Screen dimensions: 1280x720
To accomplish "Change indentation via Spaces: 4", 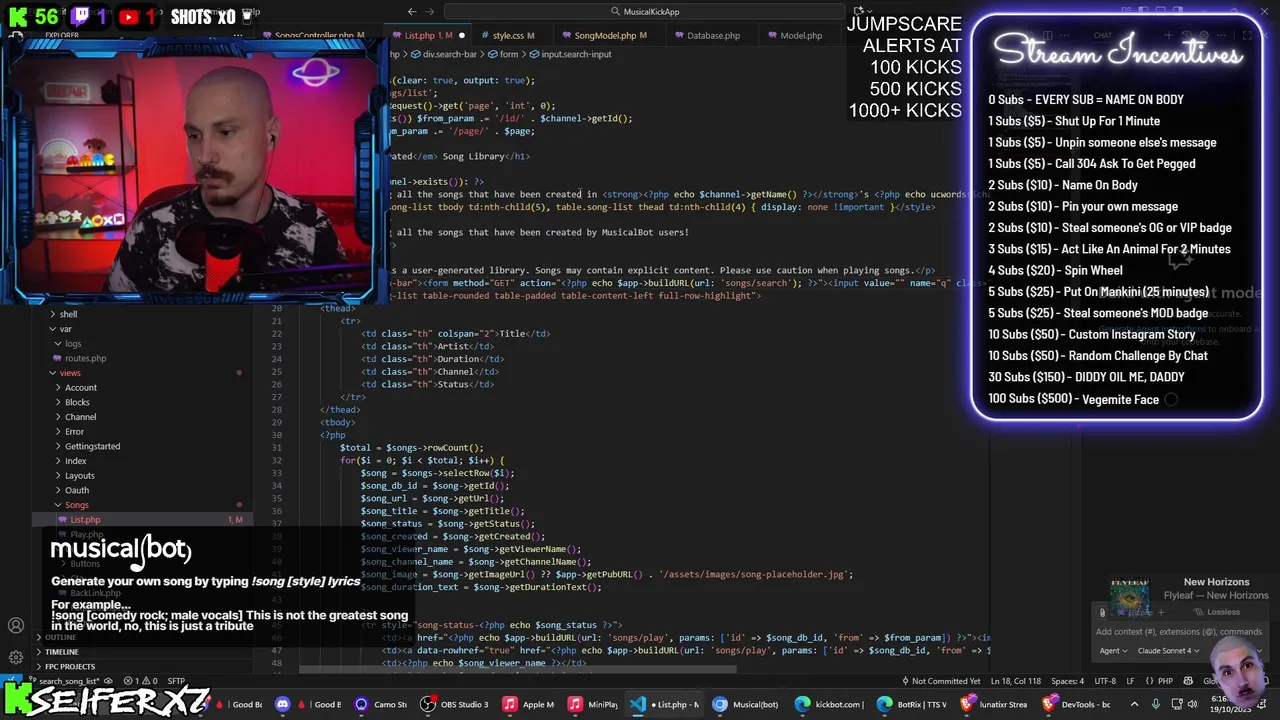I will pyautogui.click(x=1067, y=681).
